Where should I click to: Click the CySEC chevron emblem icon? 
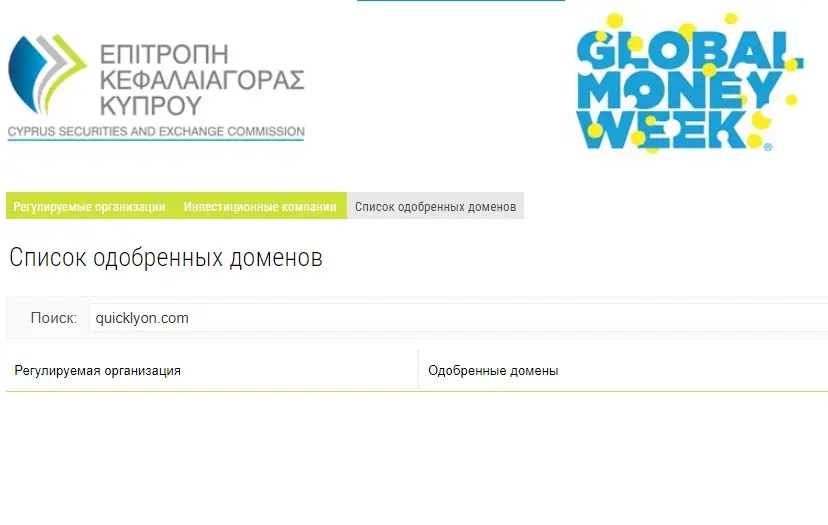tap(47, 74)
